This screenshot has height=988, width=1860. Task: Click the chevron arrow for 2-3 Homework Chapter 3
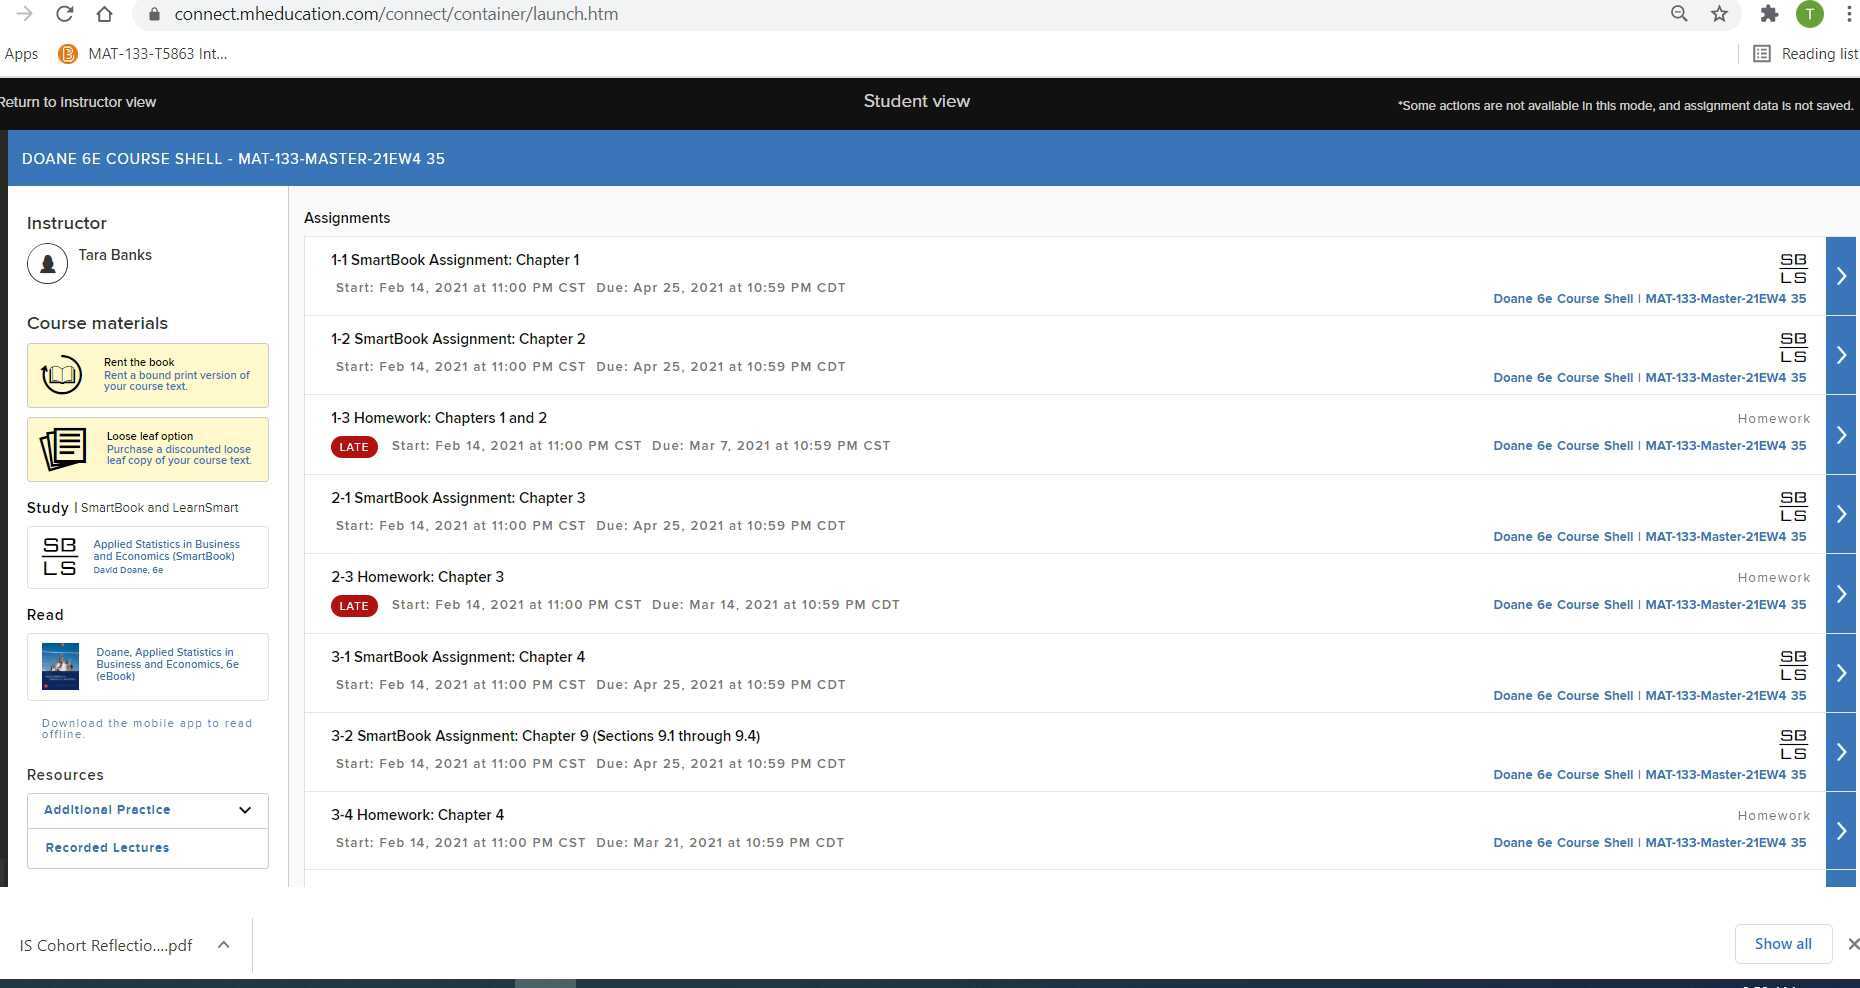pyautogui.click(x=1841, y=594)
